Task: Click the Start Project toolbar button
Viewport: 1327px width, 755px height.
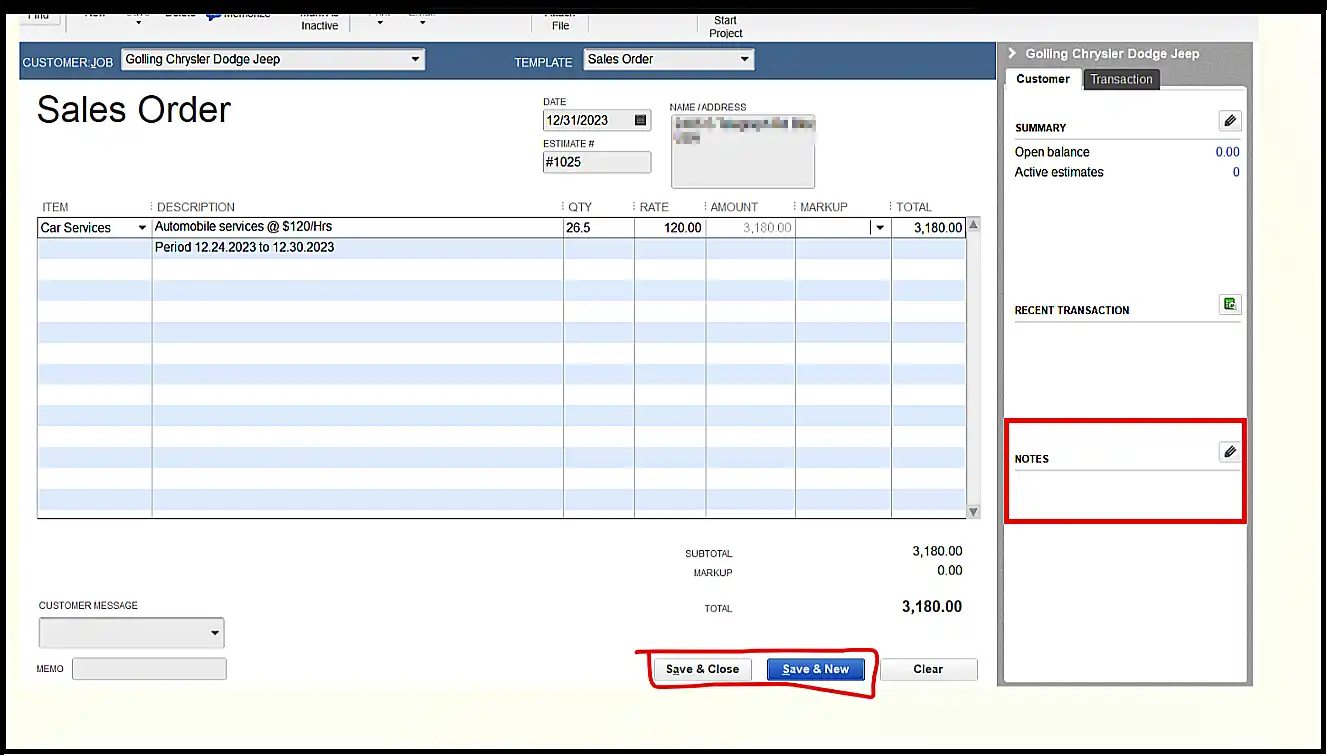Action: tap(726, 26)
